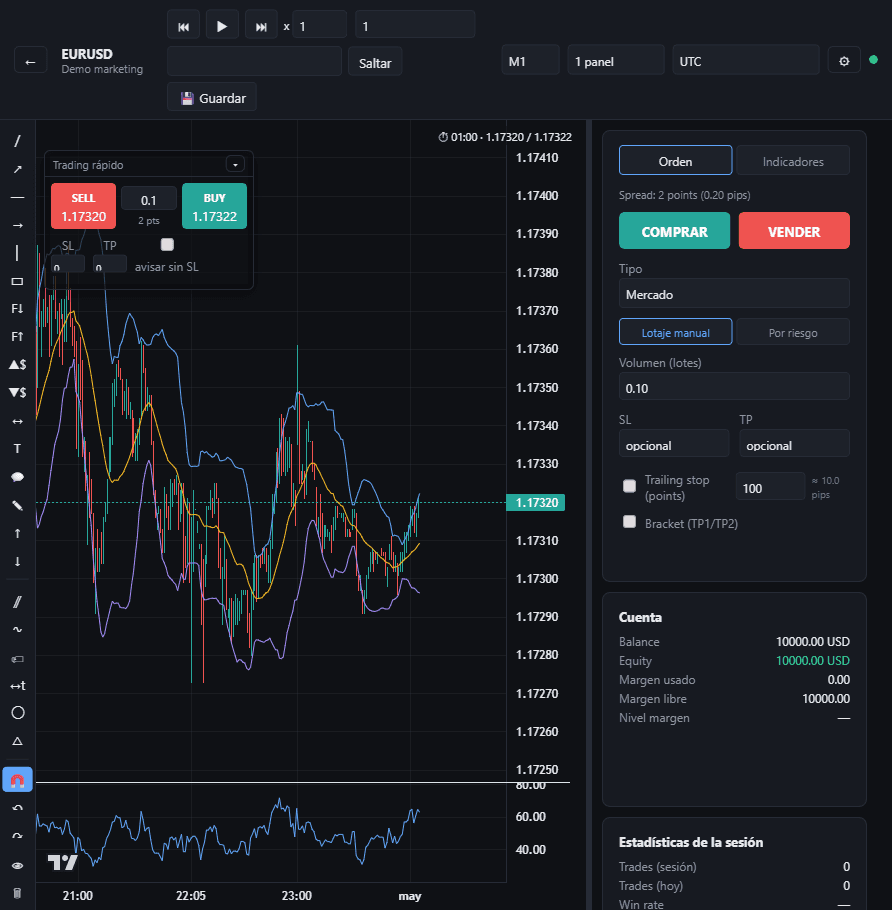Edit the quick trade lot size 0.1
The image size is (892, 910).
(x=149, y=199)
